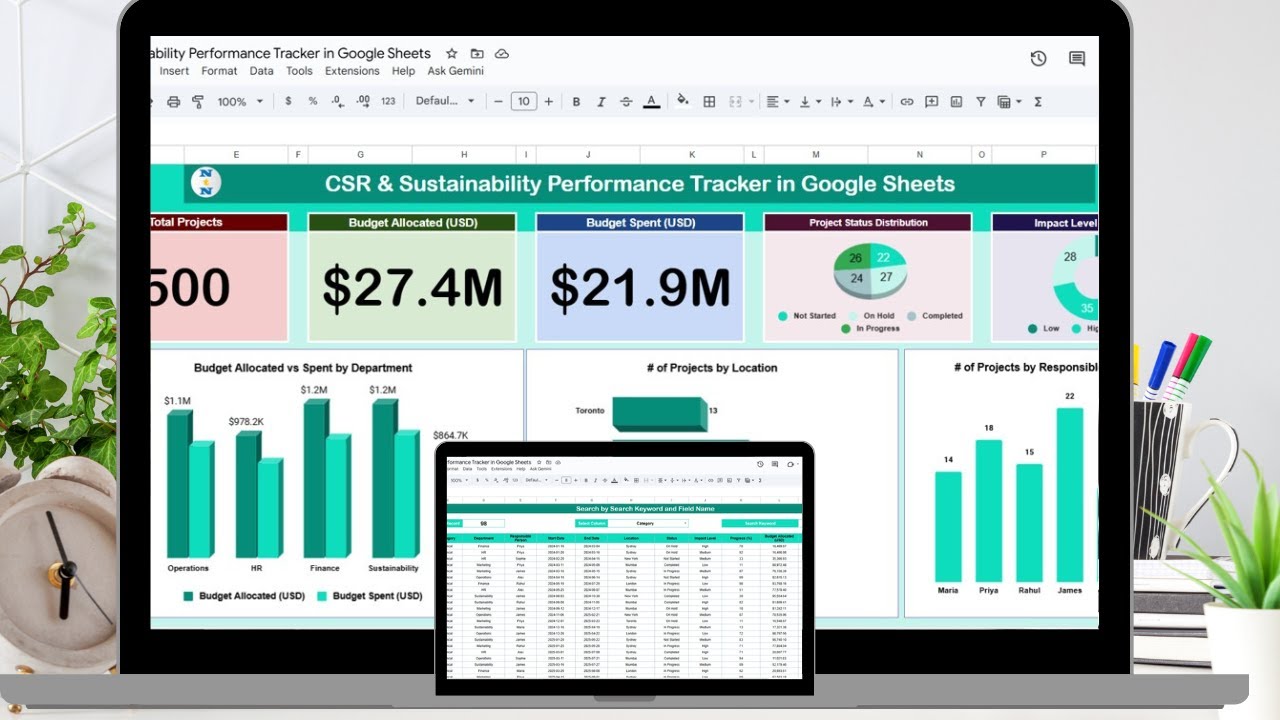
Task: Toggle bold in the laptop toolbar
Action: point(576,101)
